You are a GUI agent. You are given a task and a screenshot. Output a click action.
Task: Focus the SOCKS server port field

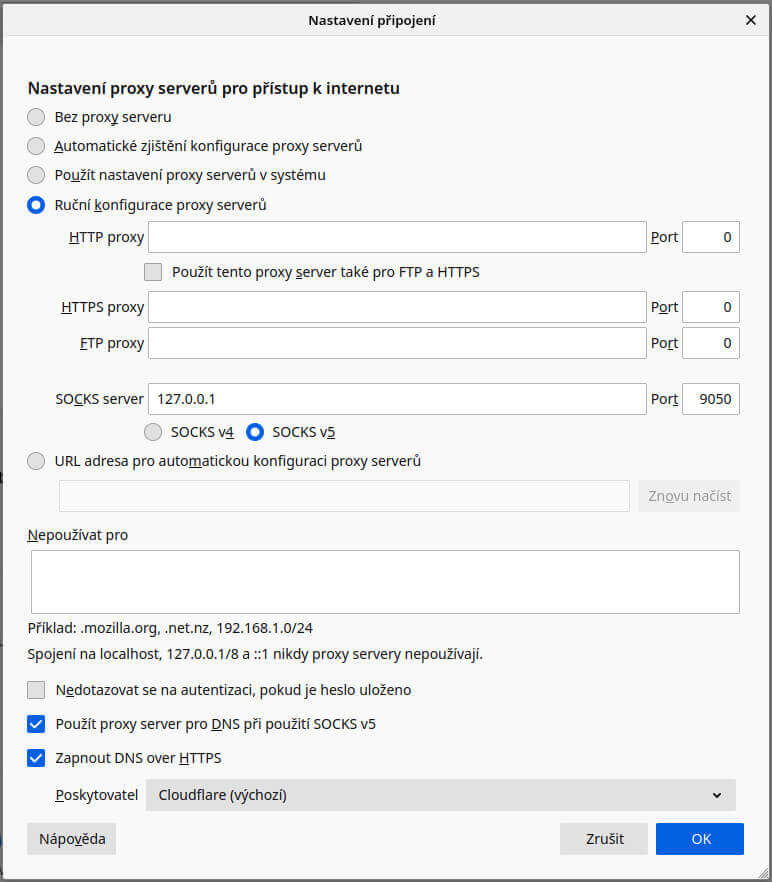710,398
